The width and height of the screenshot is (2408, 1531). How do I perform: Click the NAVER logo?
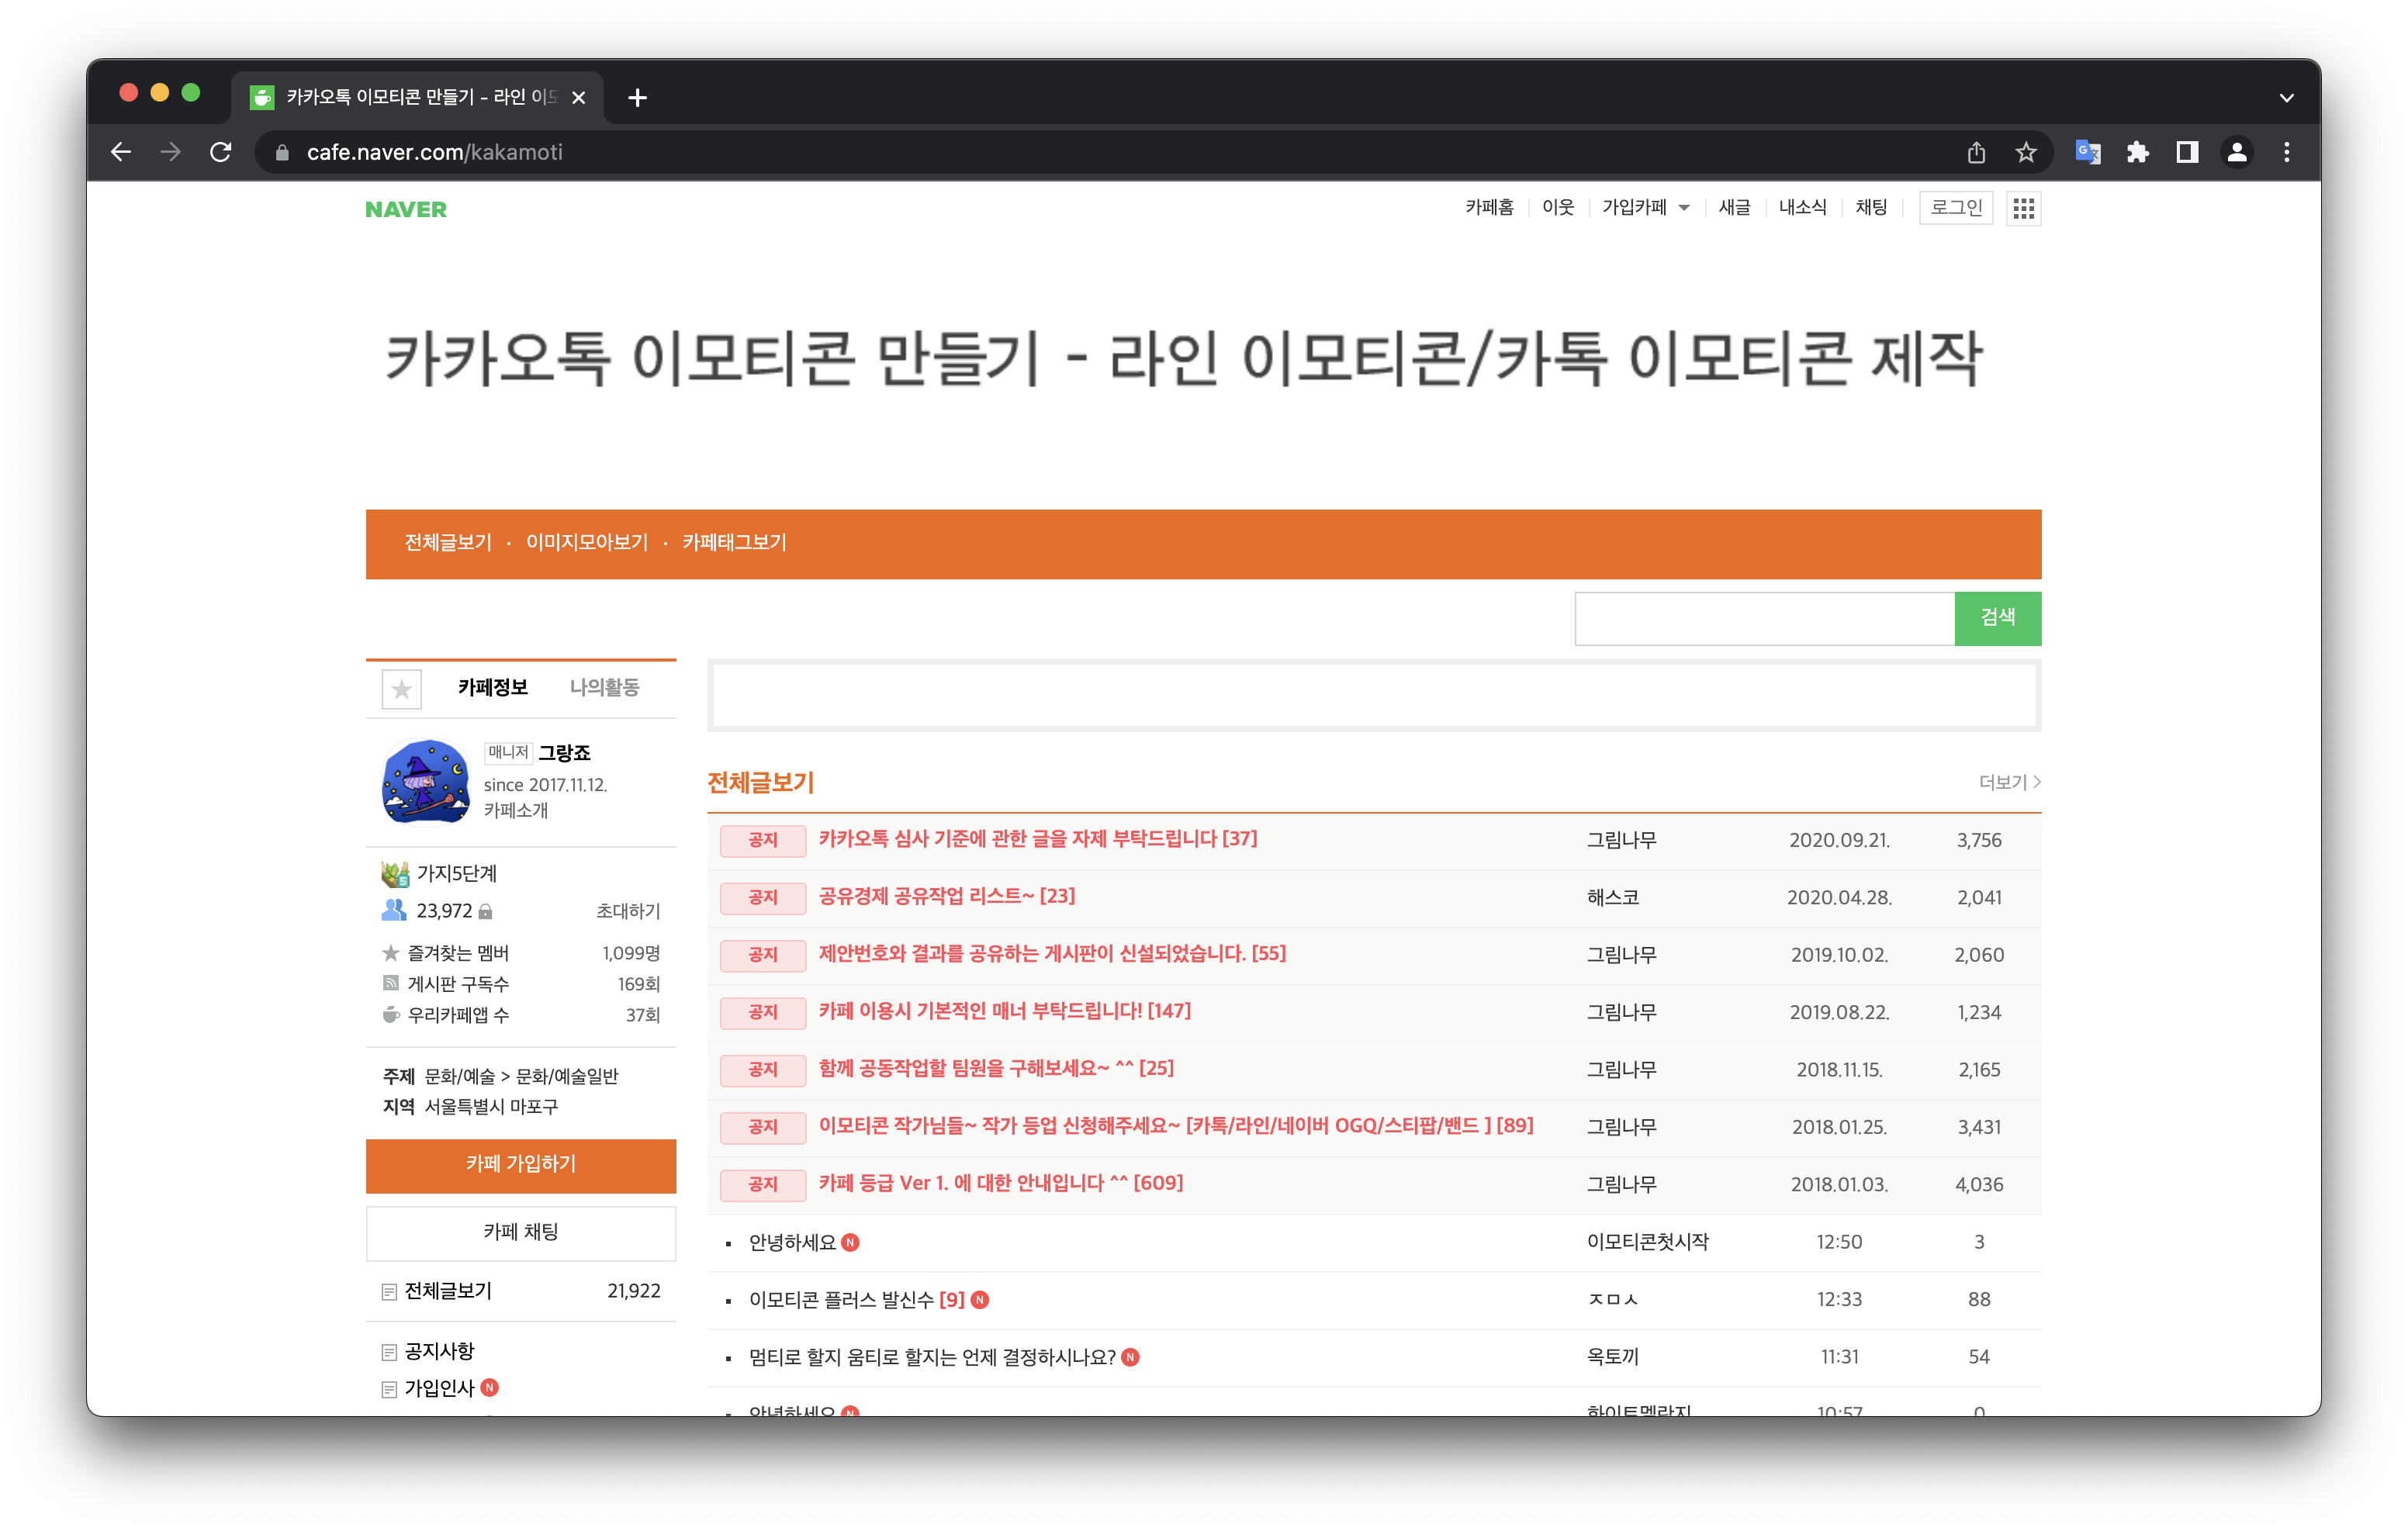tap(404, 209)
